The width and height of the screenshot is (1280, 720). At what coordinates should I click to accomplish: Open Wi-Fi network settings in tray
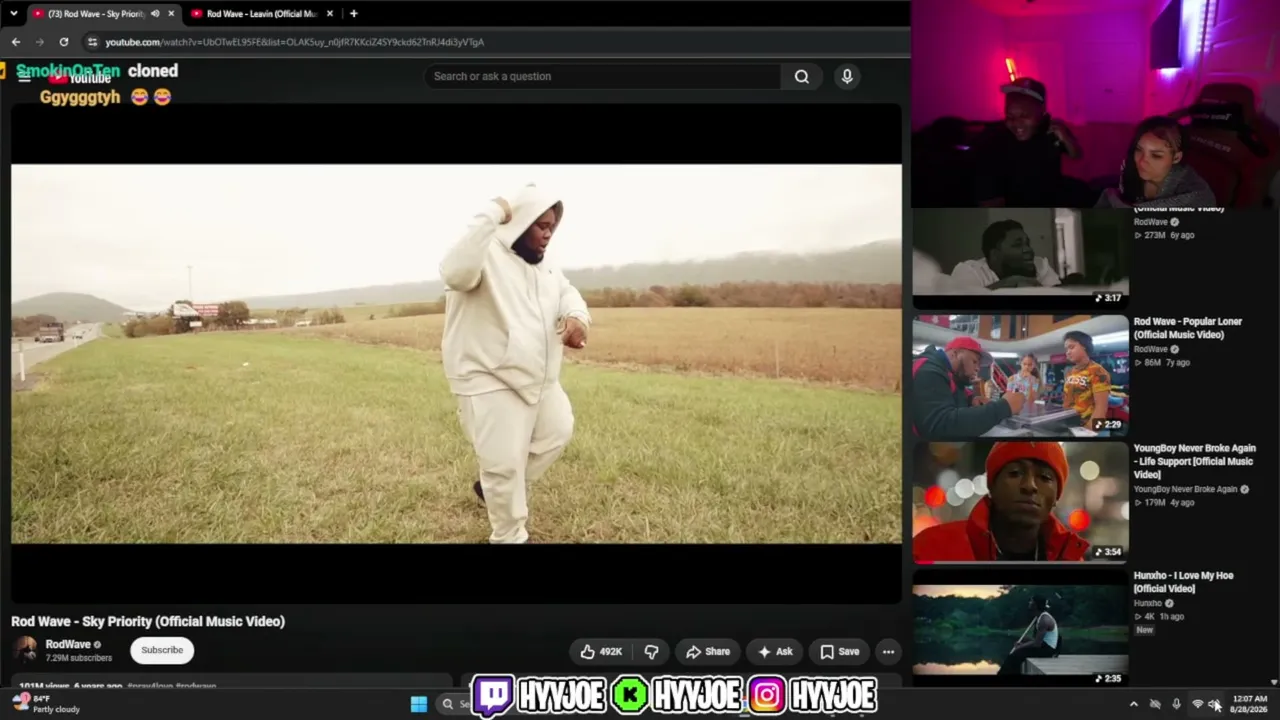point(1197,704)
